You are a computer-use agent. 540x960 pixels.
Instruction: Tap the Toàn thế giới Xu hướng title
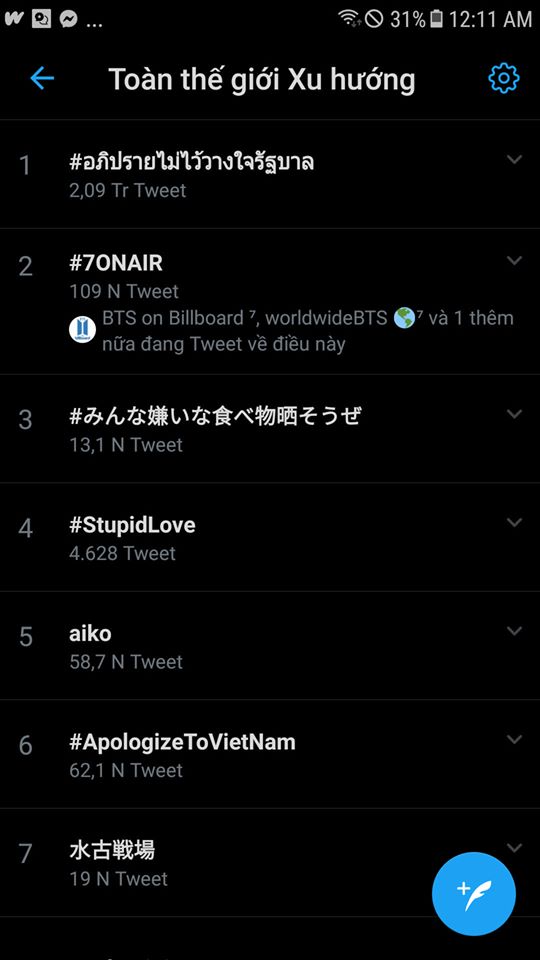click(261, 80)
